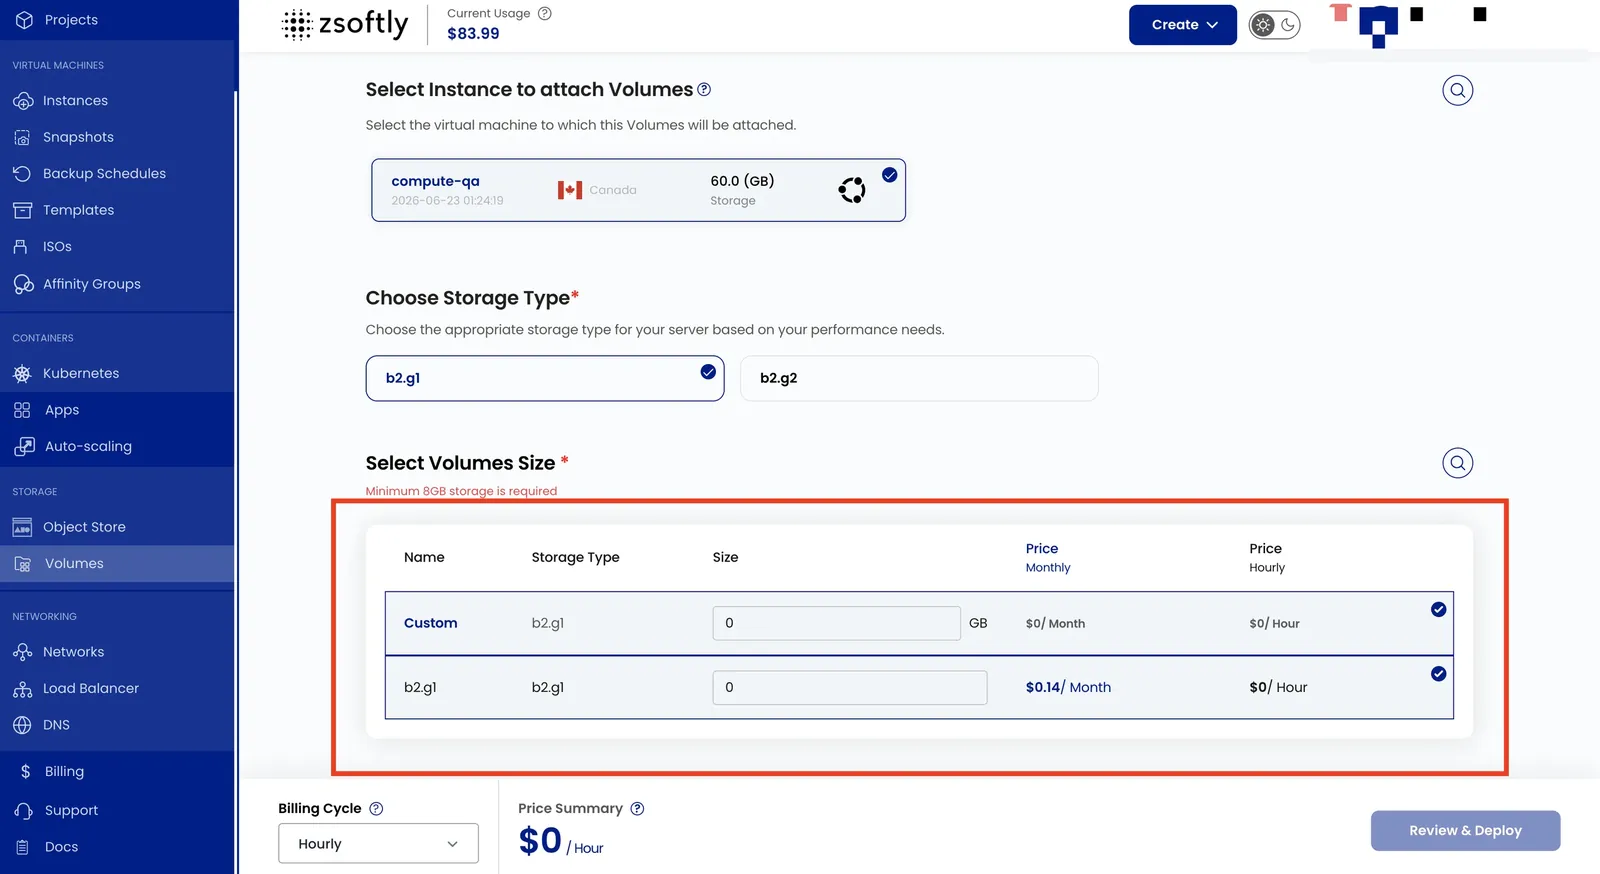Click the ISOs icon
This screenshot has width=1600, height=874.
21,246
